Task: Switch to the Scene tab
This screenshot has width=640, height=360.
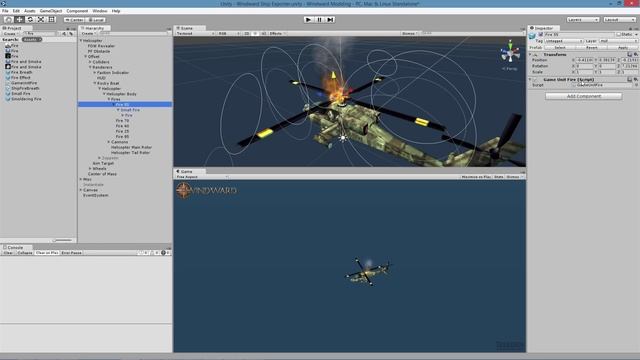Action: 187,28
